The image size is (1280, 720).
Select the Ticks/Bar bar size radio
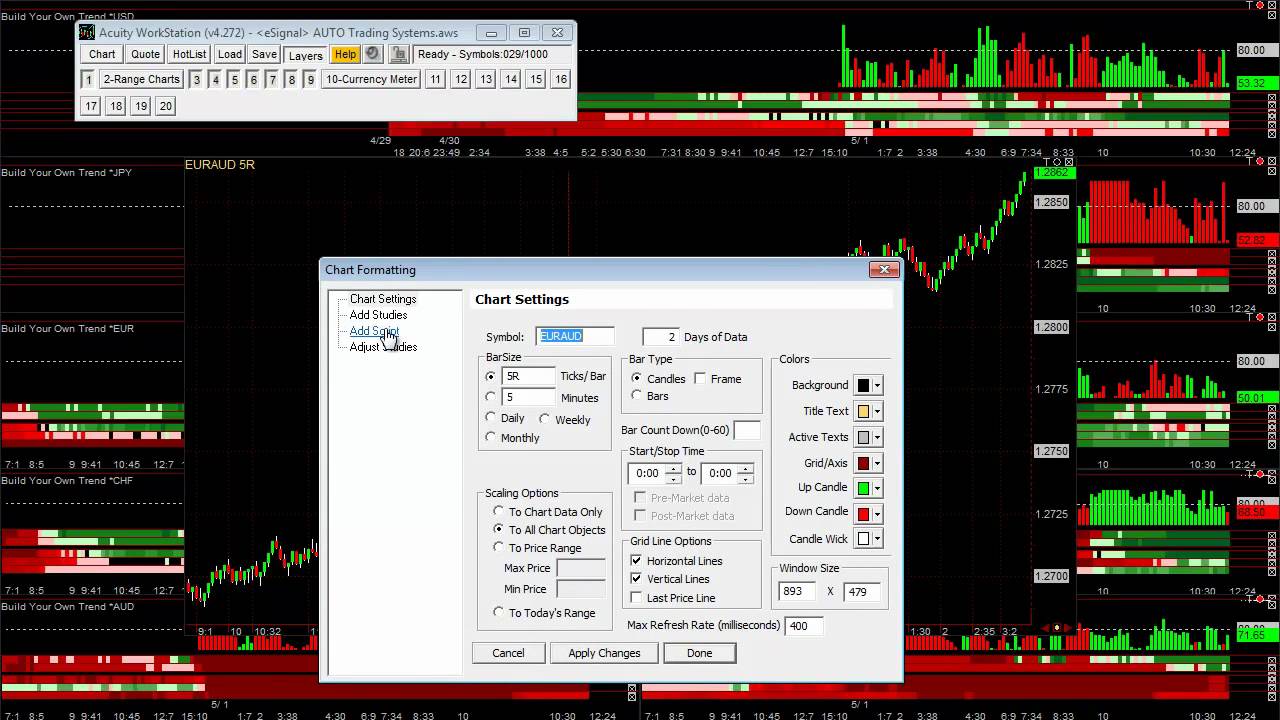(490, 377)
